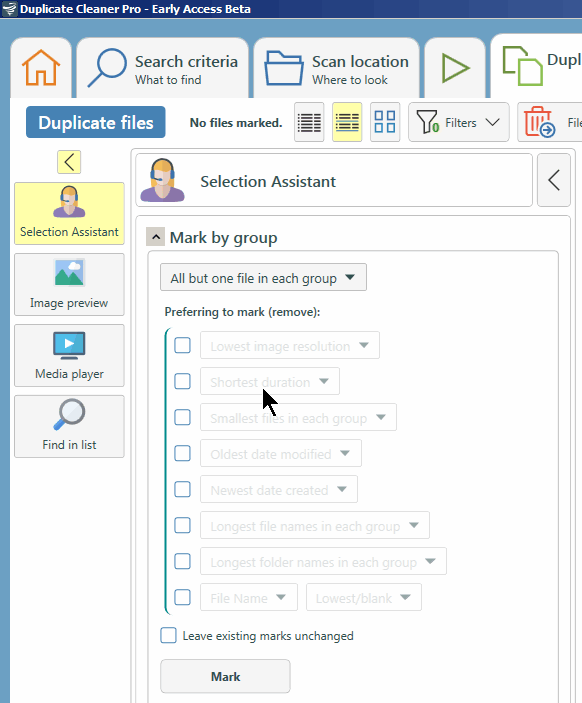Click the Mark button
The width and height of the screenshot is (582, 703).
(225, 676)
